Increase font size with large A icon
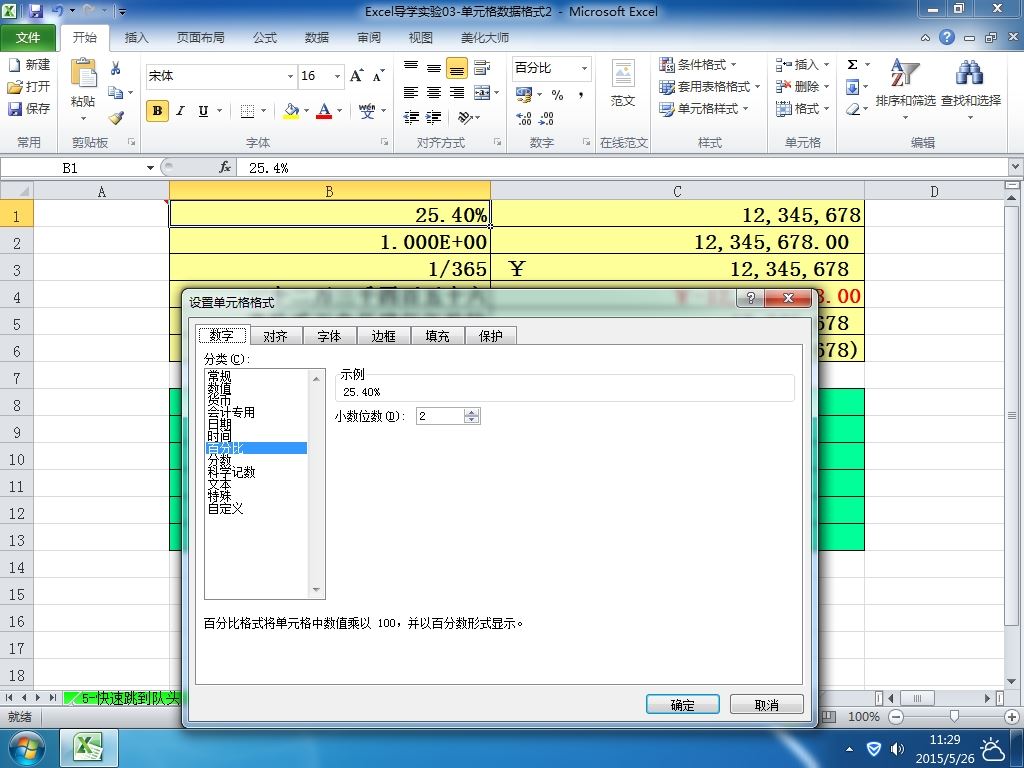 point(357,76)
